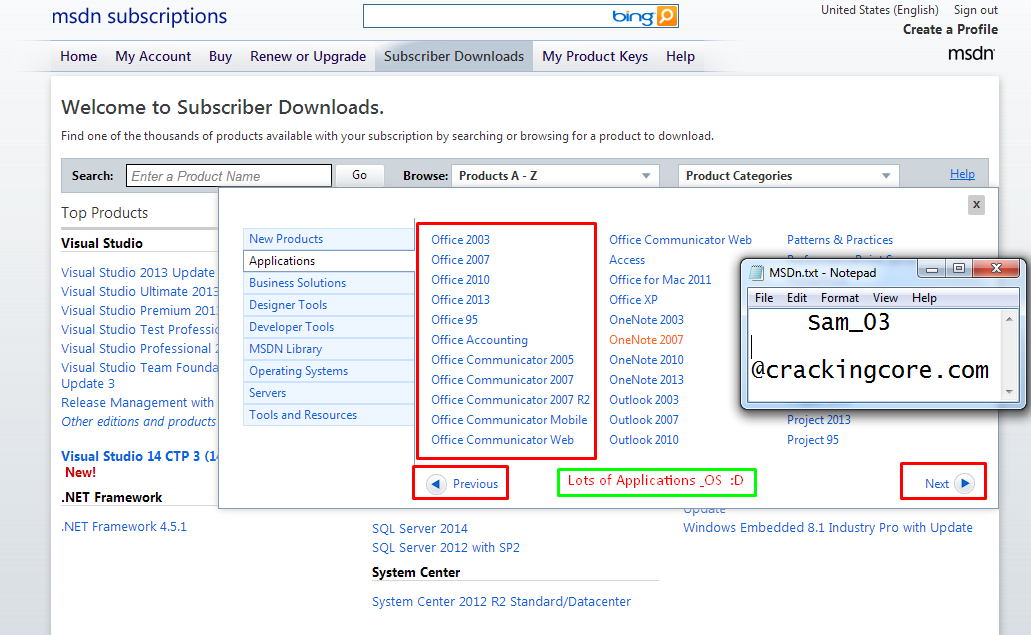Select the Developer Tools category
Viewport: 1031px width, 635px height.
click(329, 327)
